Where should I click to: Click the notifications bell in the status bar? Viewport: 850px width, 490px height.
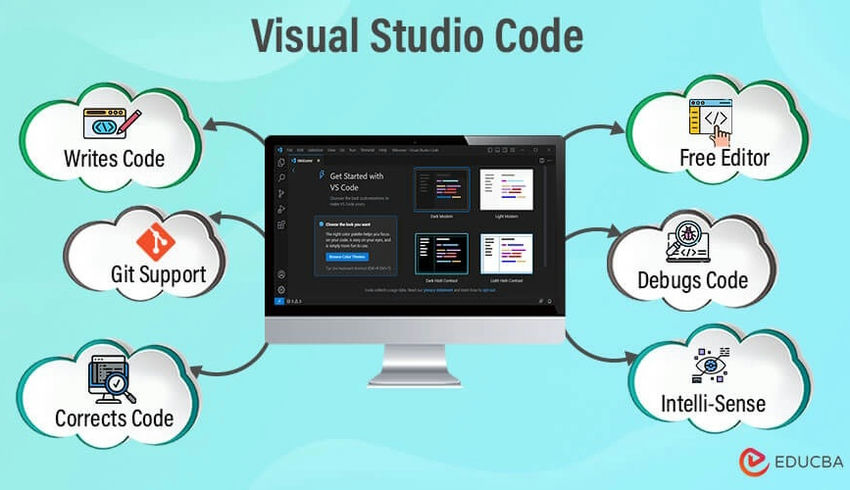(x=550, y=301)
